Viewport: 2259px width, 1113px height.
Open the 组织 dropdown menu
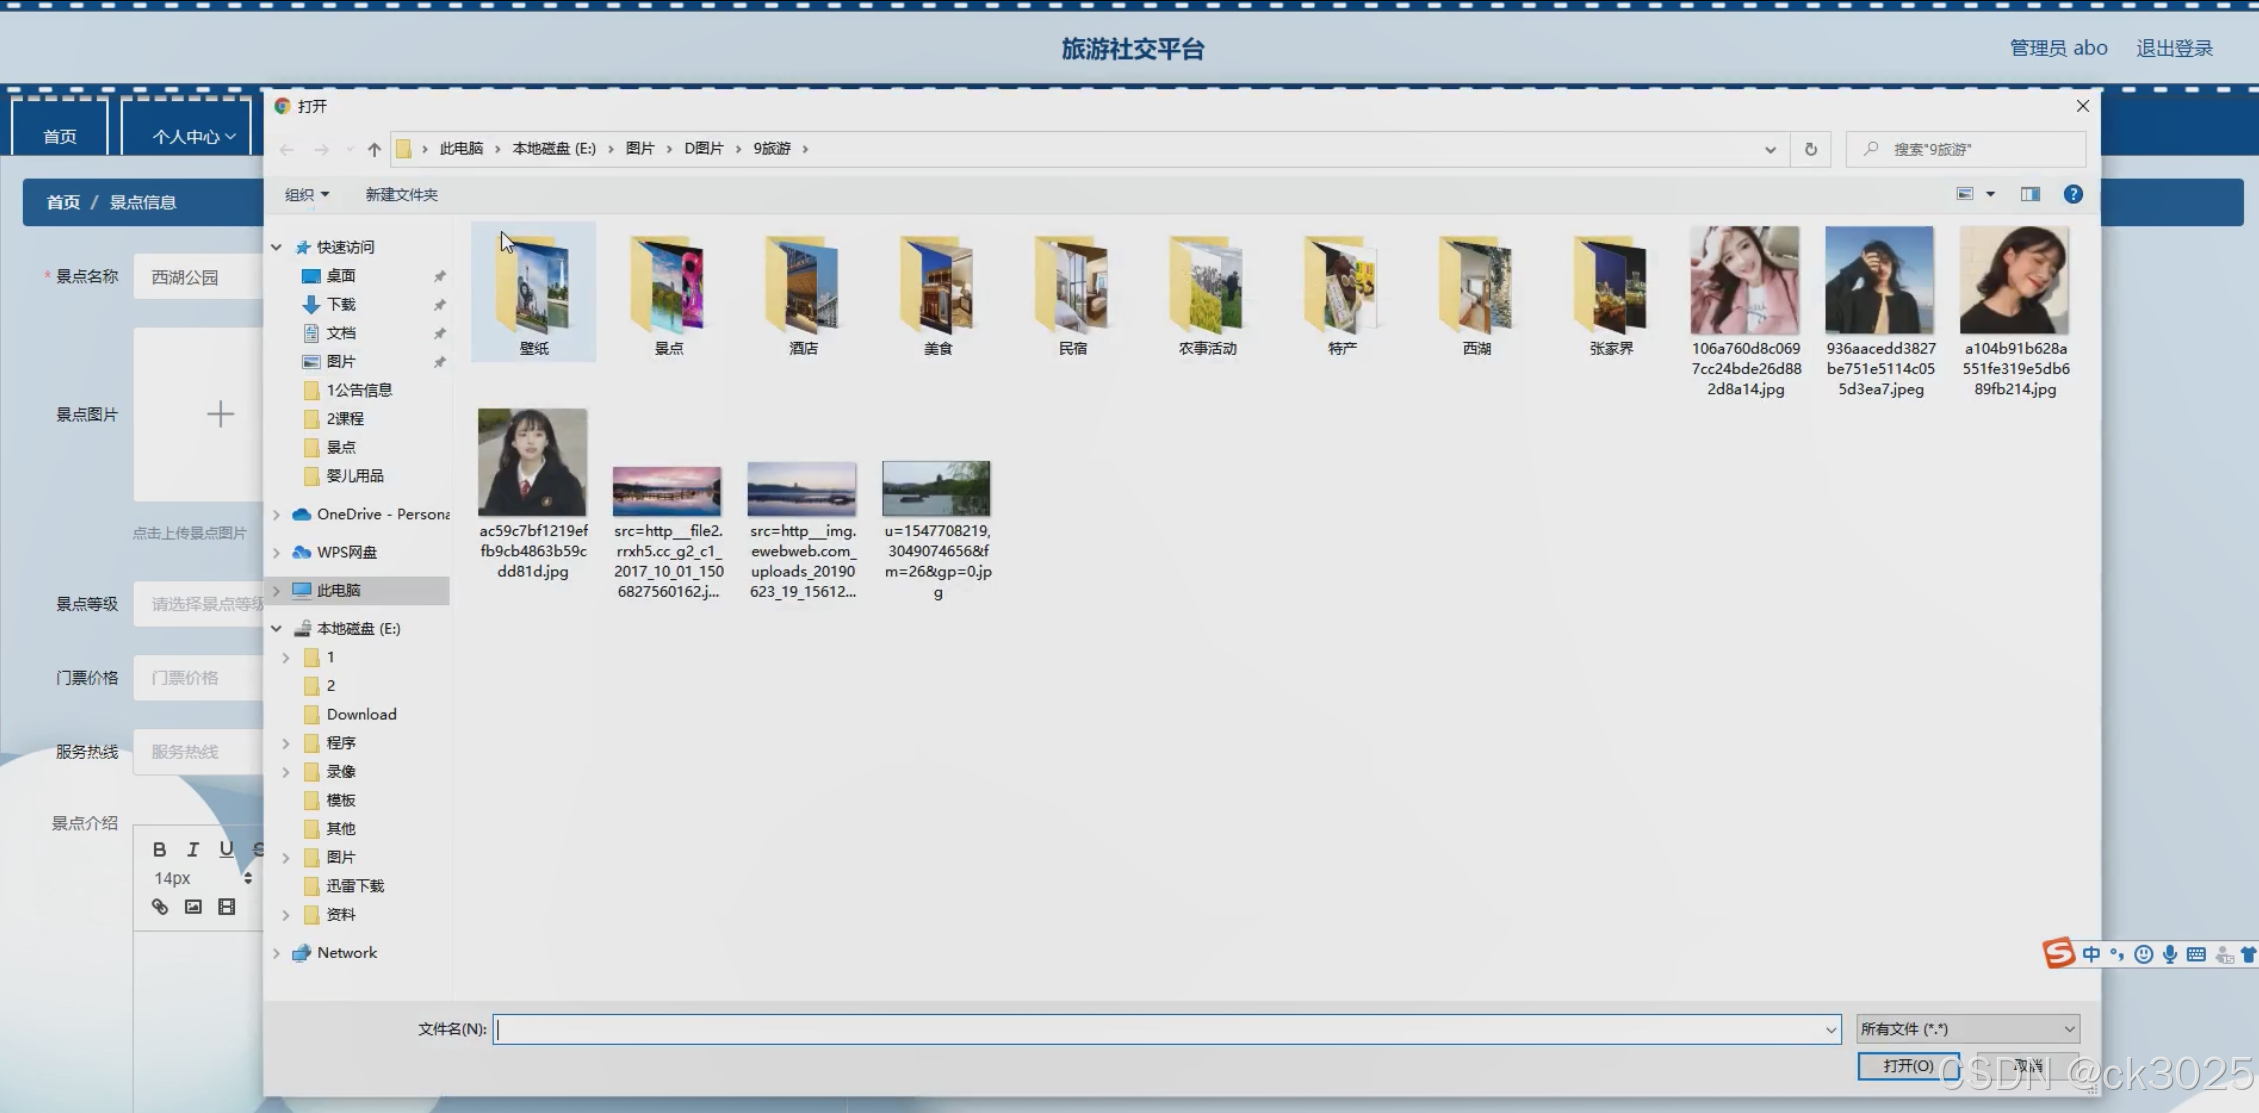[x=306, y=195]
